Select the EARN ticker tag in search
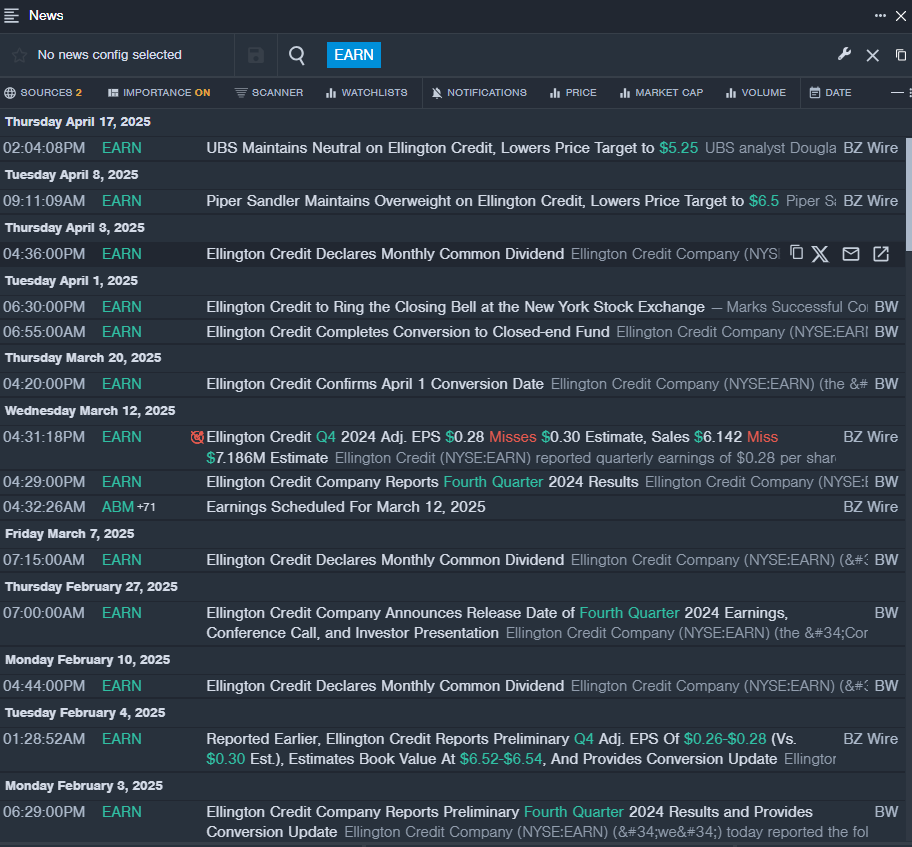 354,55
